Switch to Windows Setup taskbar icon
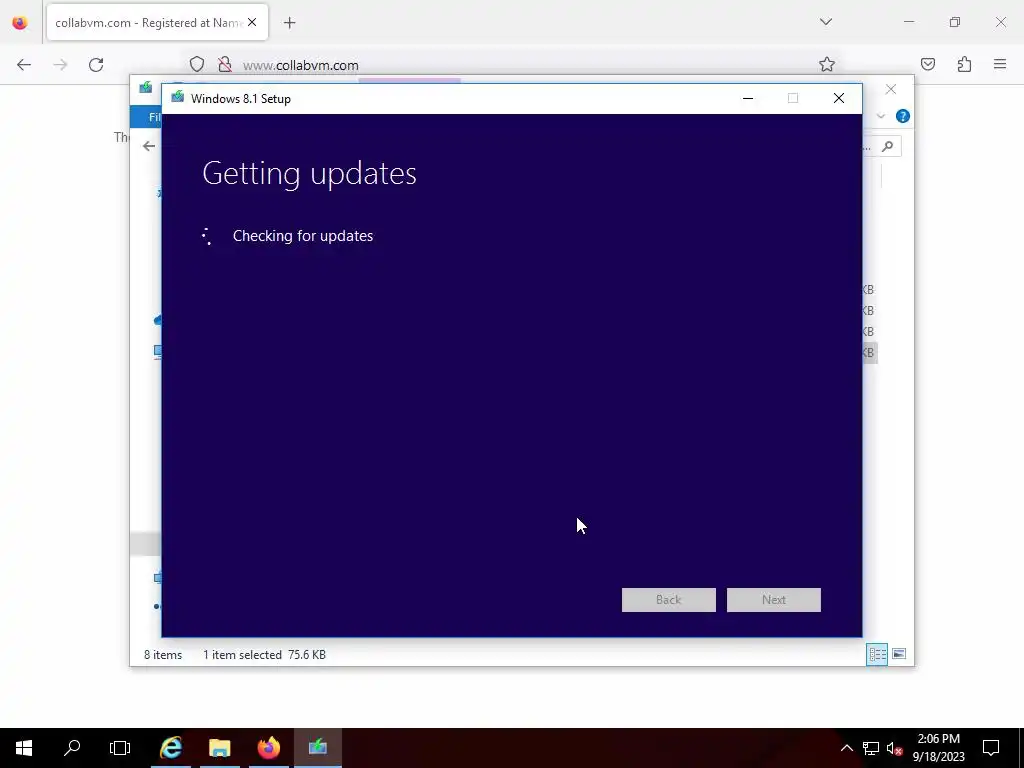Screen dimensions: 1024x768 pyautogui.click(x=317, y=748)
